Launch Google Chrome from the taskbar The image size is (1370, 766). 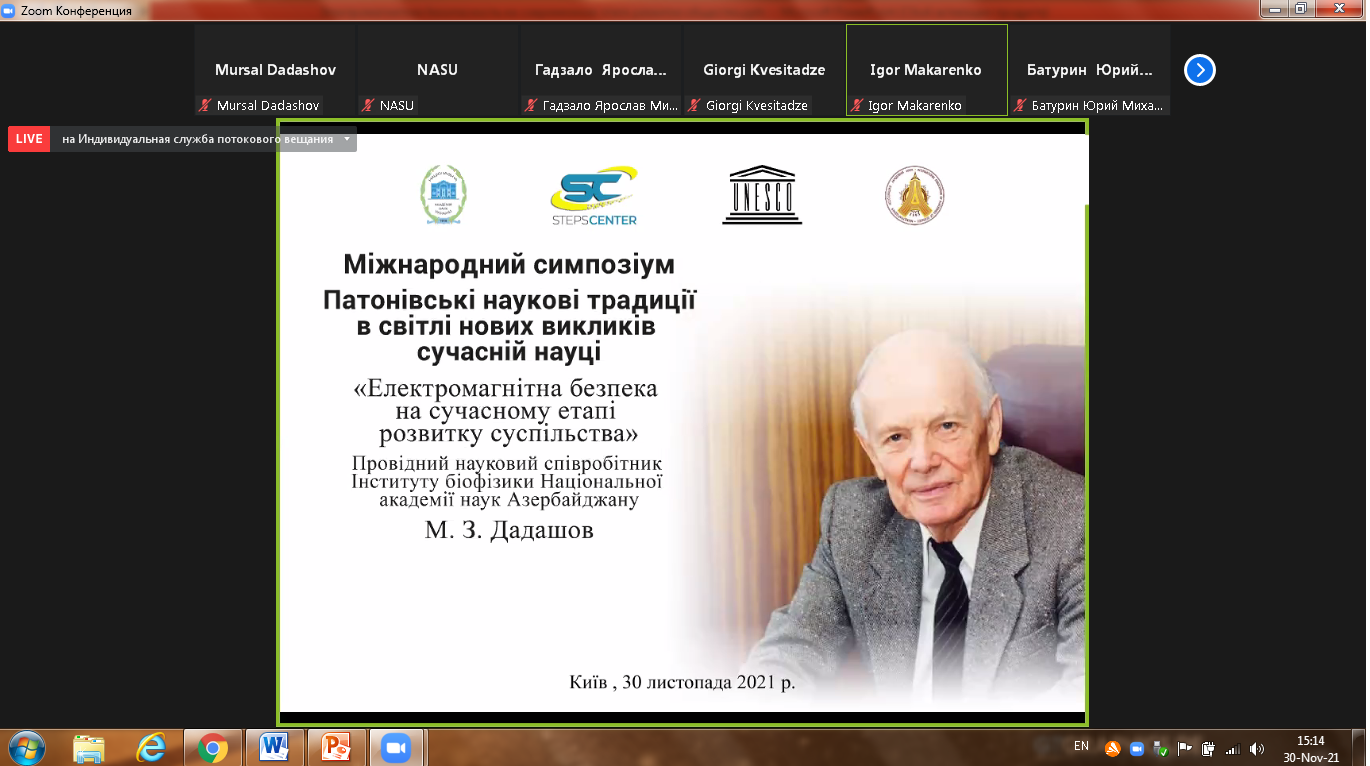[212, 747]
